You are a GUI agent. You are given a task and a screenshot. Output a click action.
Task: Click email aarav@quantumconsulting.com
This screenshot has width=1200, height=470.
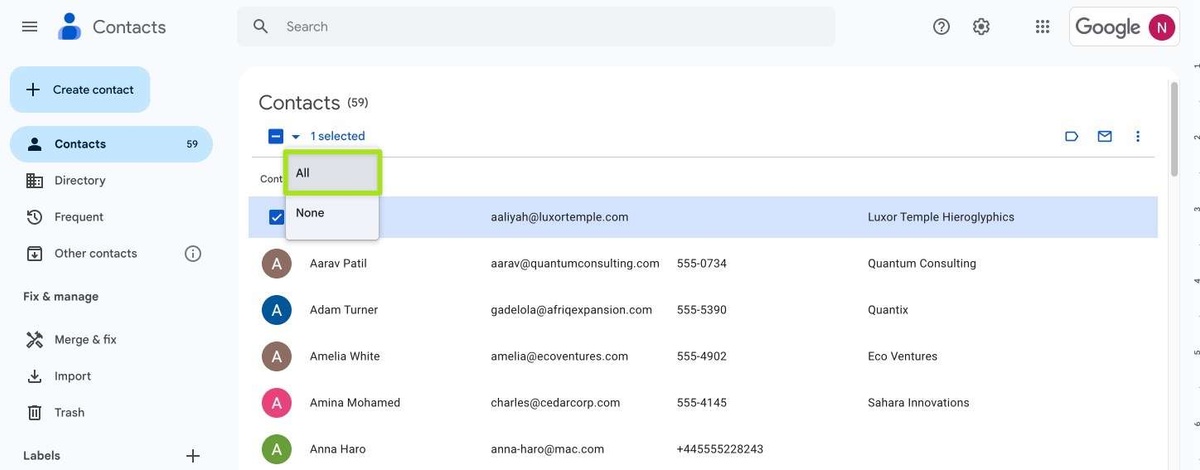[575, 264]
